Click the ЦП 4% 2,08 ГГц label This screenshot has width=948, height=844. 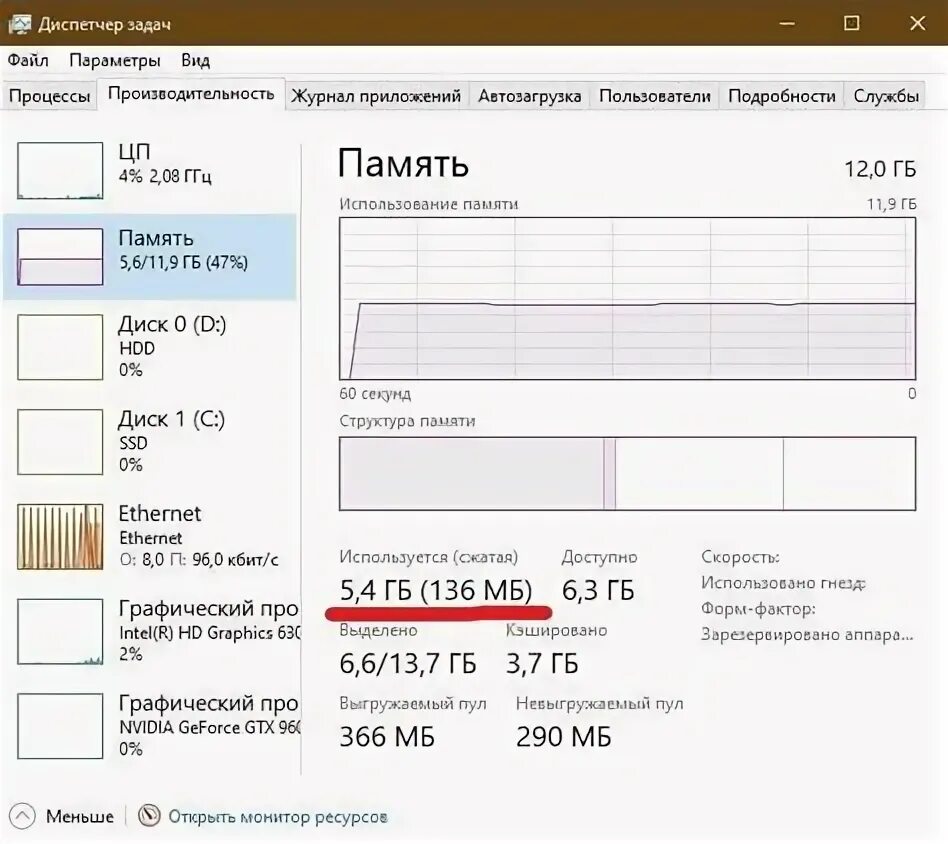(x=165, y=163)
